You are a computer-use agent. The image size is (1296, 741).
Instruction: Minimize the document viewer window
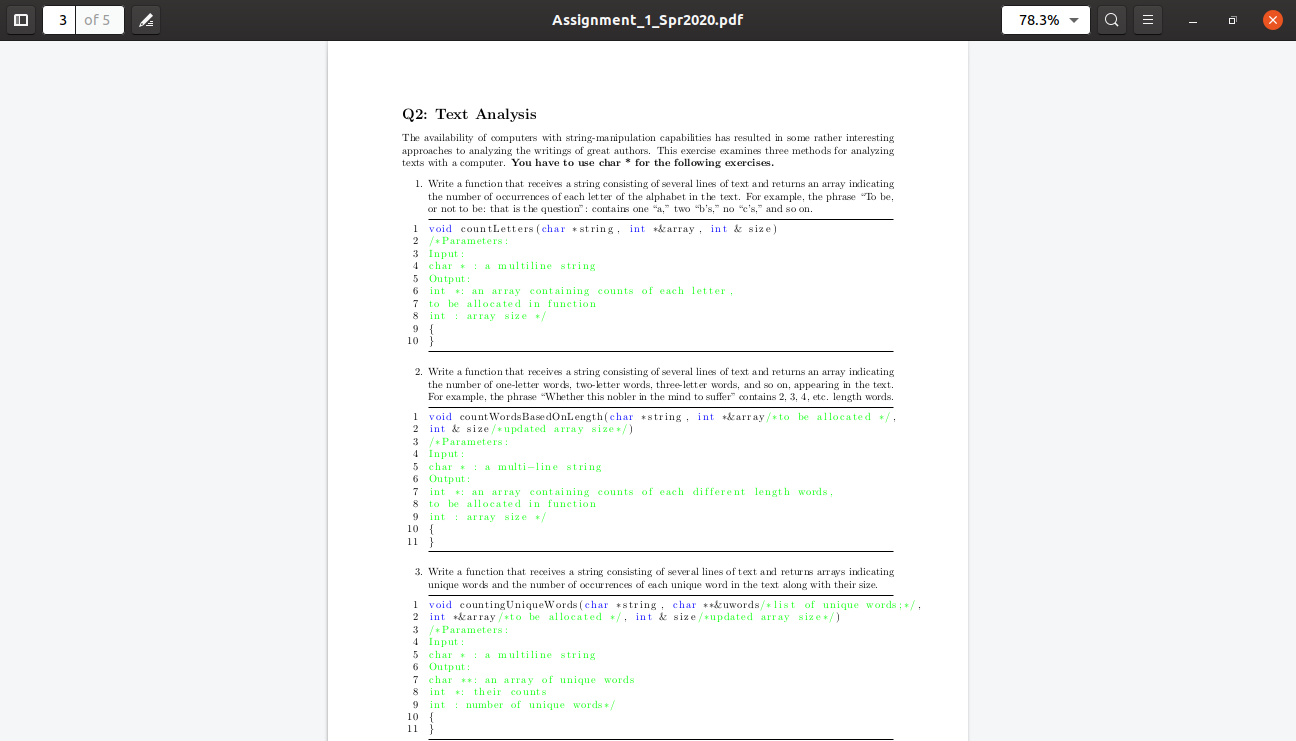tap(1192, 19)
